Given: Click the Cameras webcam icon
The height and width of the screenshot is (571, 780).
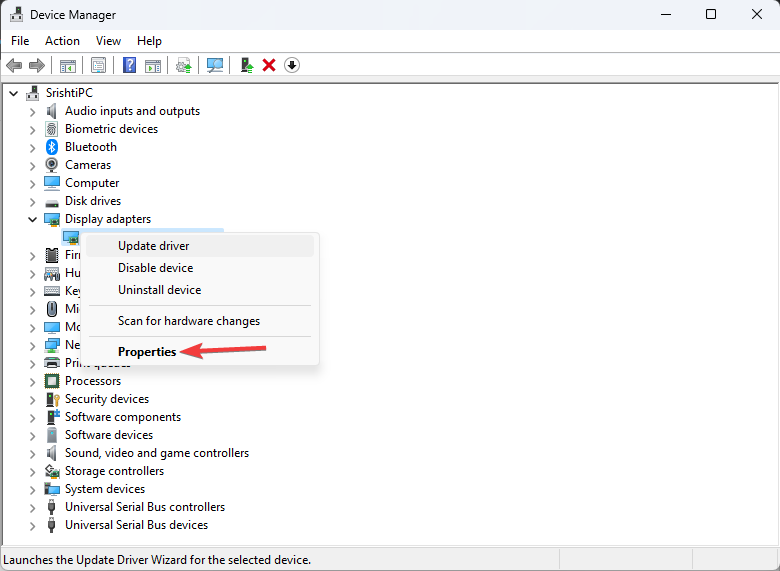Looking at the screenshot, I should [52, 165].
